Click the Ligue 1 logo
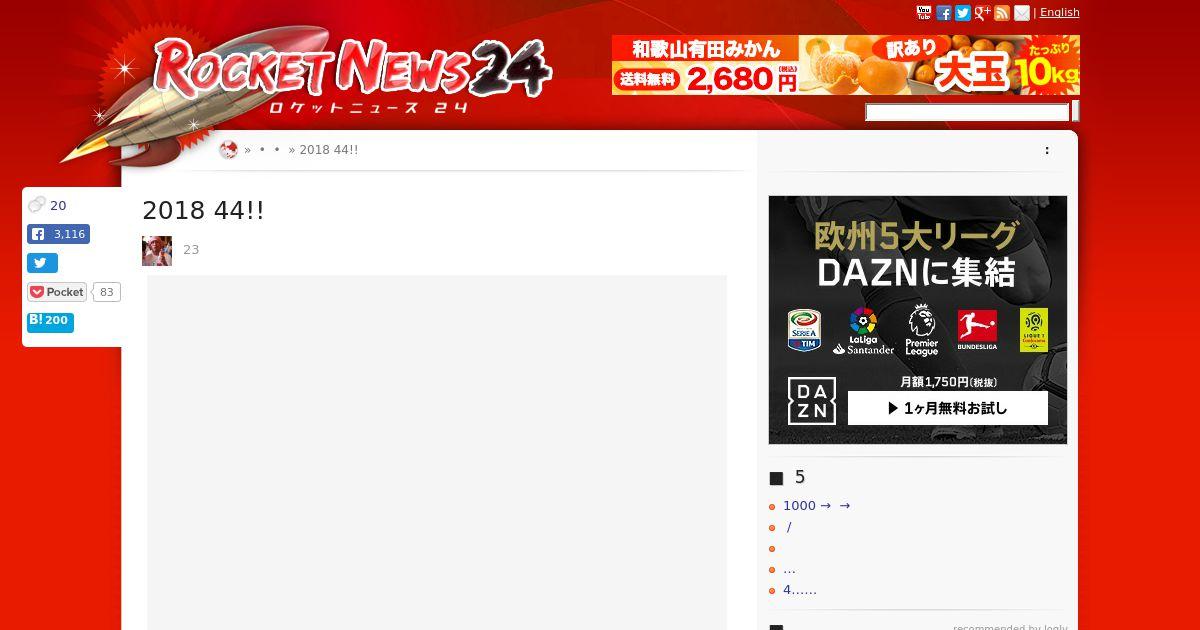The image size is (1200, 630). tap(1034, 330)
